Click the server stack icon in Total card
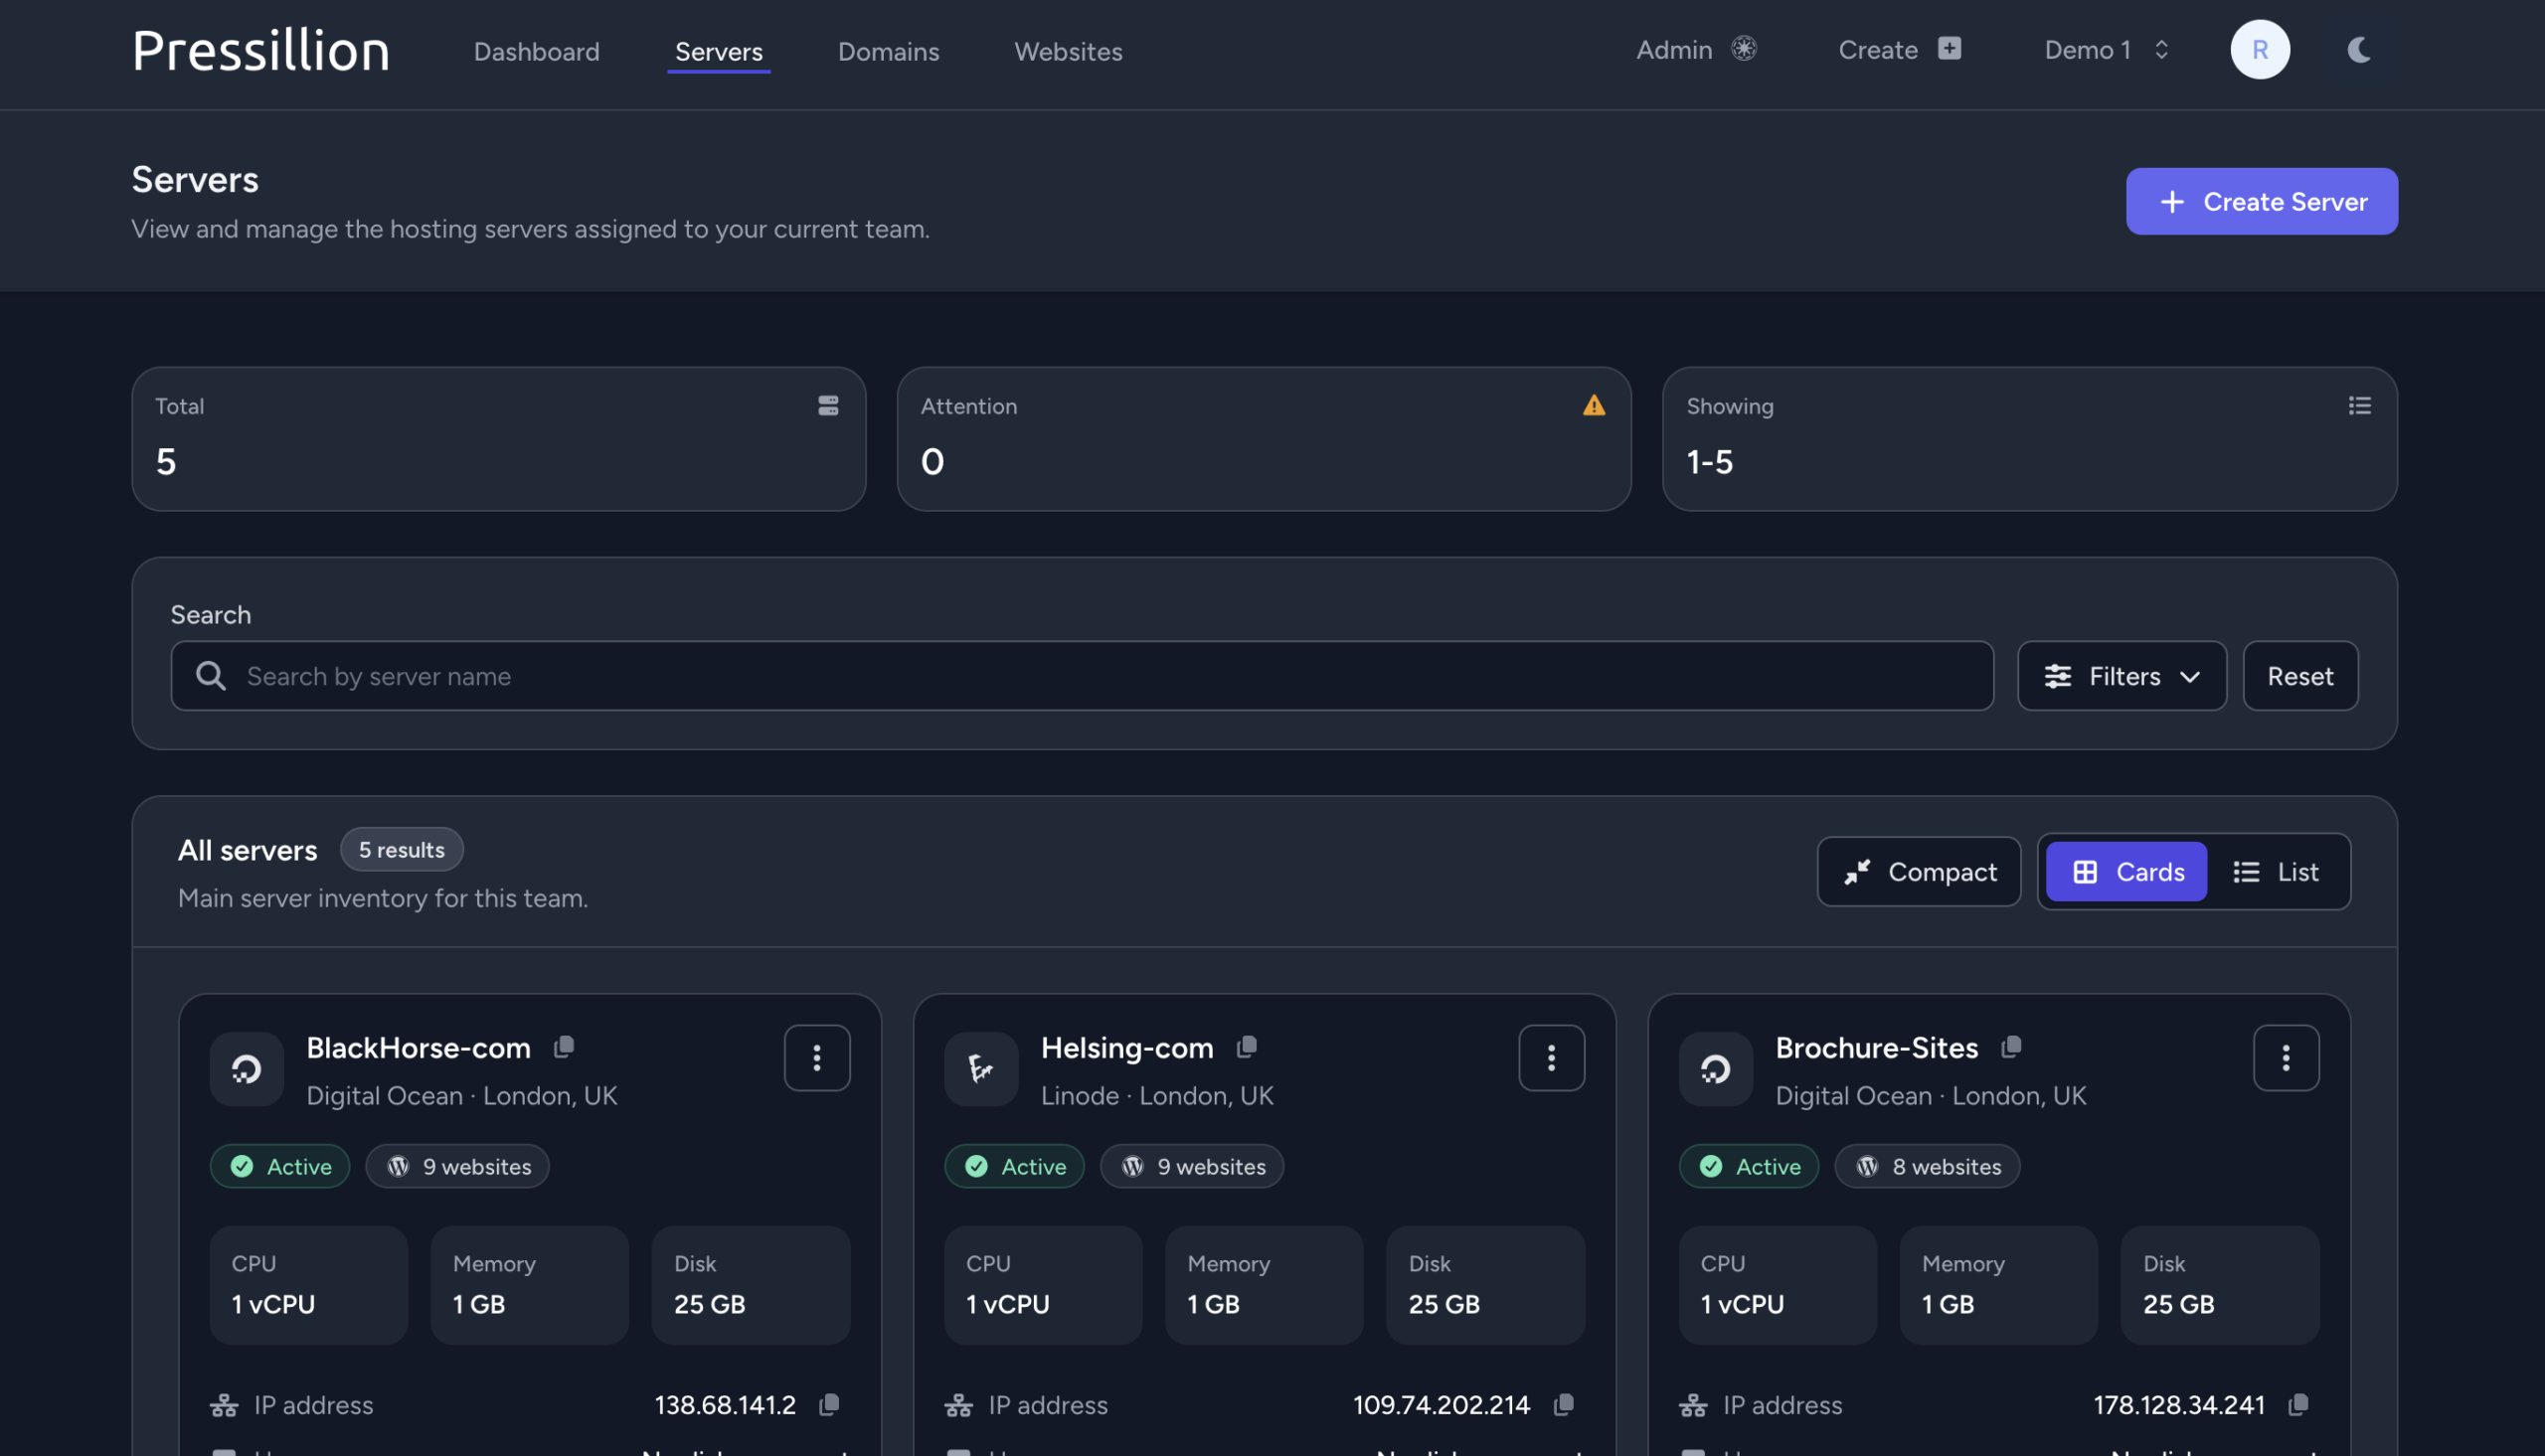 pos(827,405)
